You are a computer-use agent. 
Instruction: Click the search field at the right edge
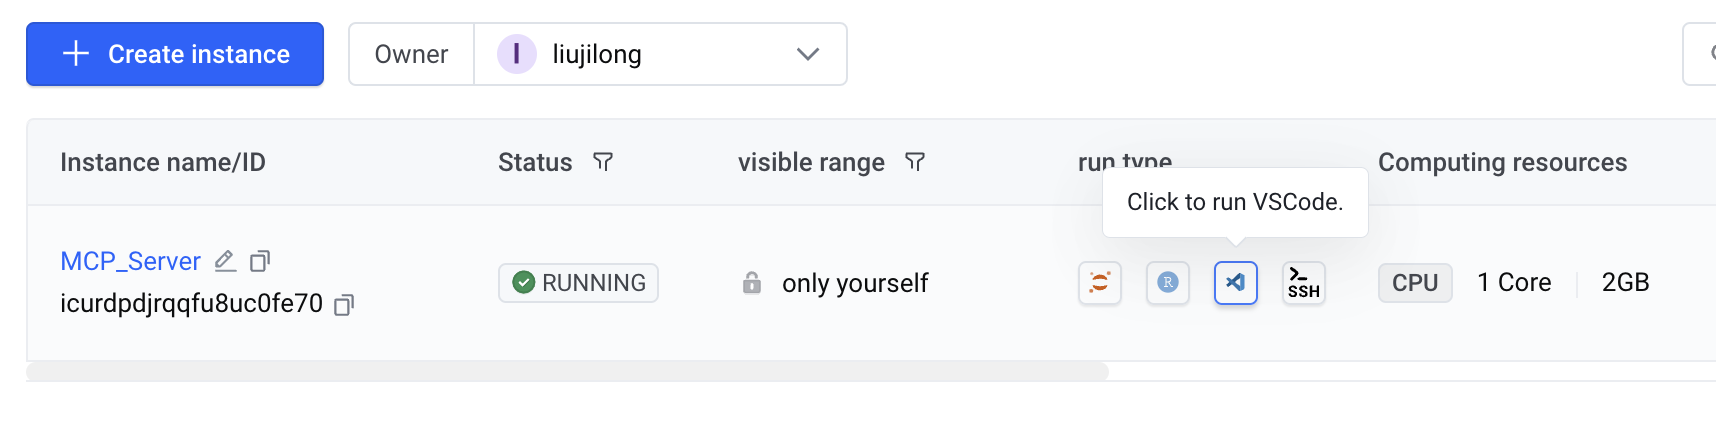[1702, 54]
